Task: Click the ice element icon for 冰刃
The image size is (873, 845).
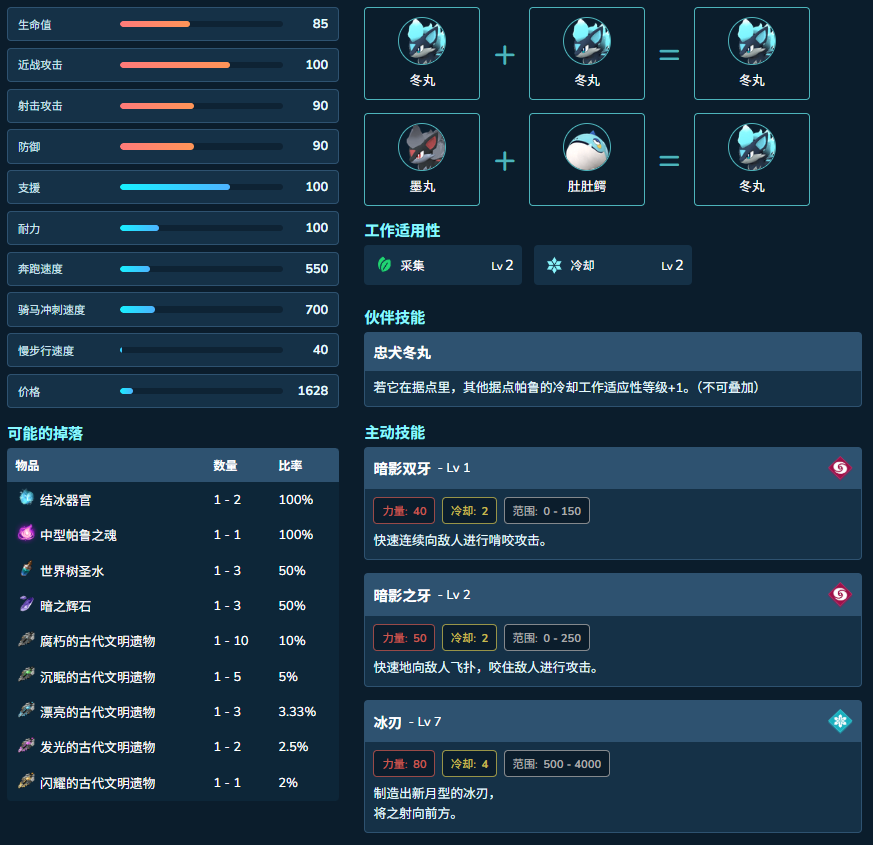Action: 840,721
